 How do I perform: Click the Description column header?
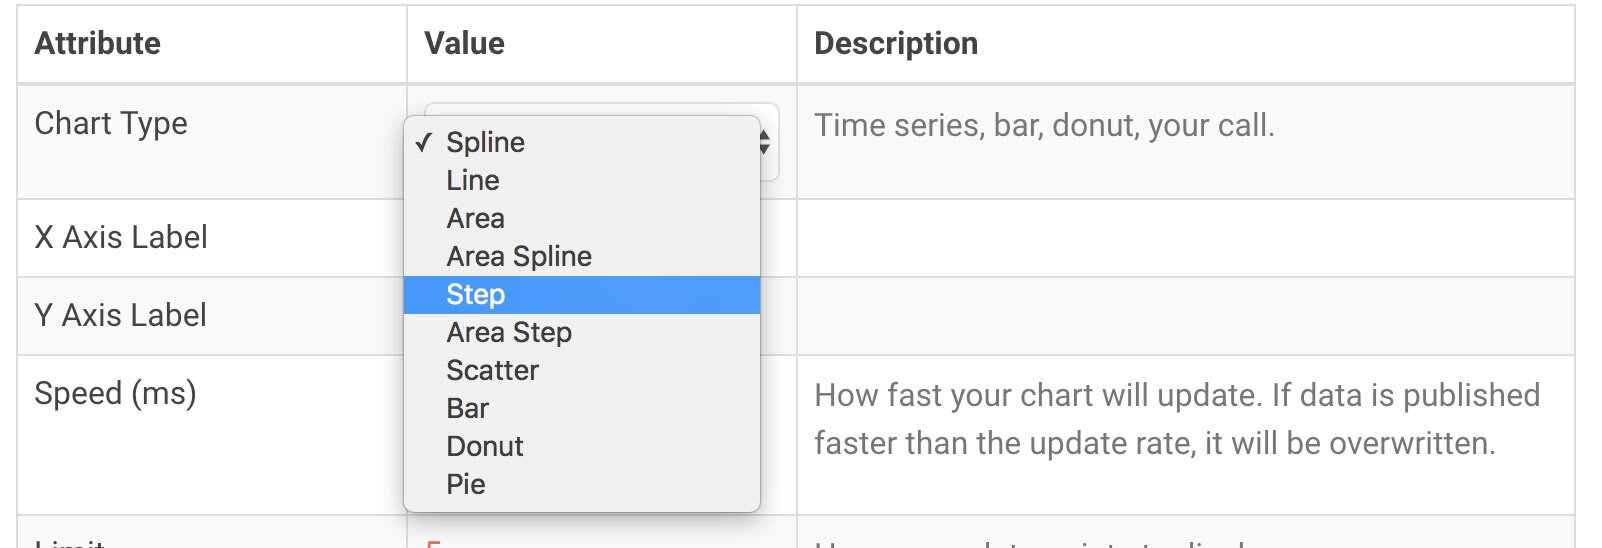tap(896, 44)
